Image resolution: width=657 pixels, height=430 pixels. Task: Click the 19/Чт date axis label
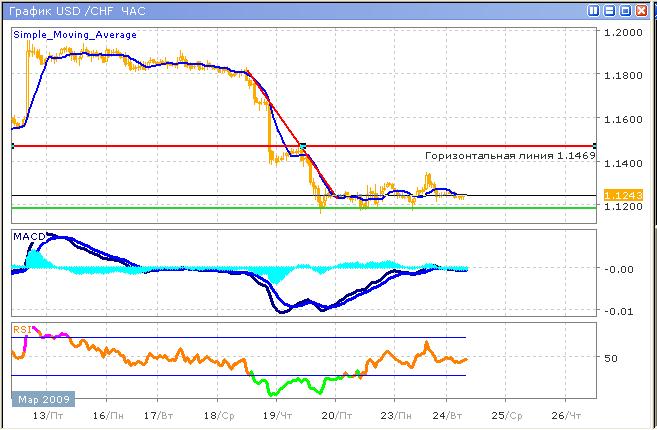pos(277,416)
